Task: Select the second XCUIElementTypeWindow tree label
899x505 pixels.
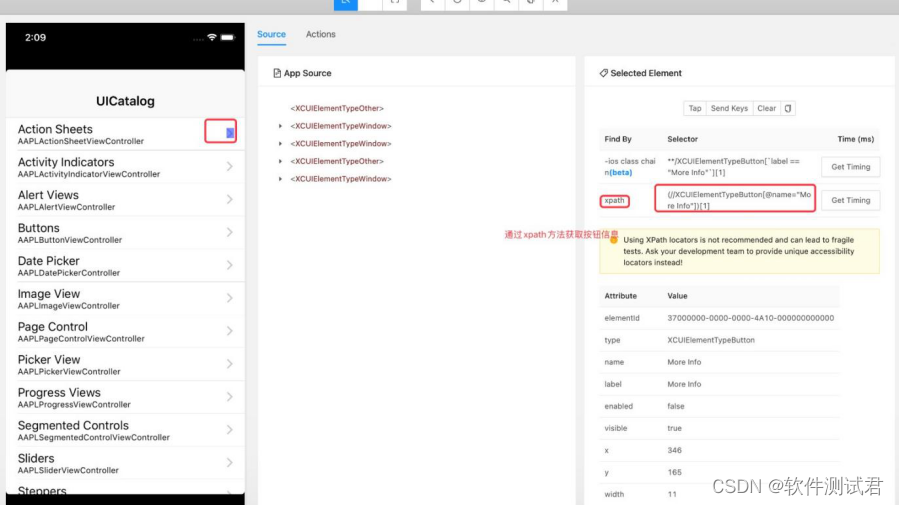Action: (341, 144)
